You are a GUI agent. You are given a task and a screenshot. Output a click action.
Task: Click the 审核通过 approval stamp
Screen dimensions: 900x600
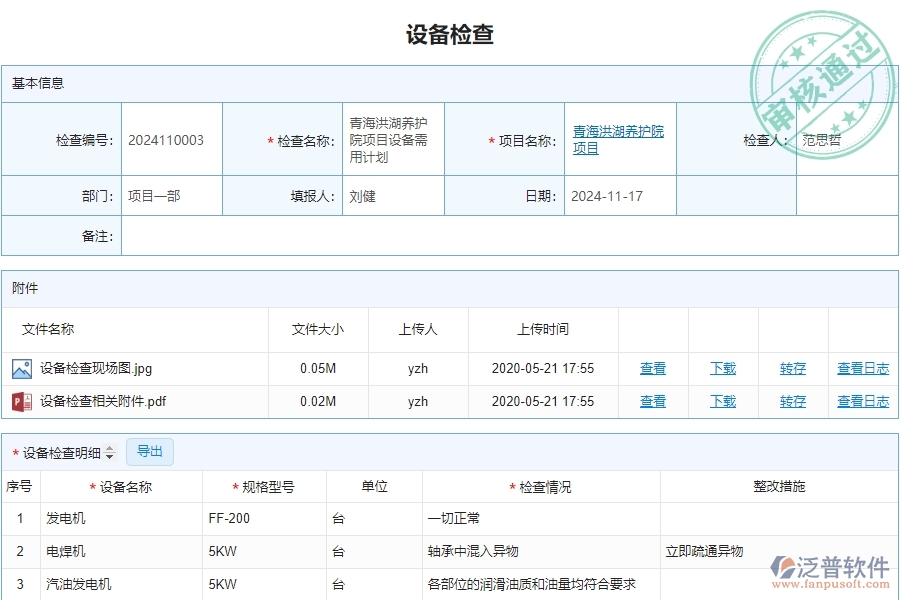(x=820, y=60)
